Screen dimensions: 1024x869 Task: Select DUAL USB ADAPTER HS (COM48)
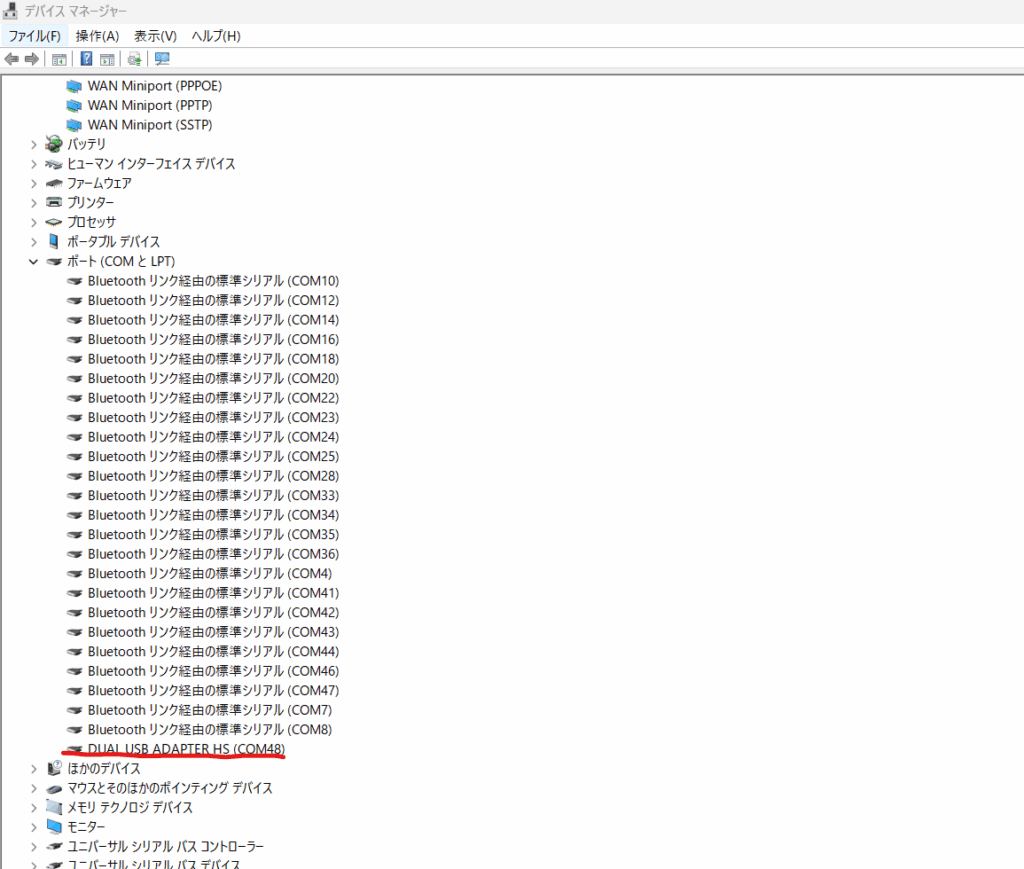(186, 749)
